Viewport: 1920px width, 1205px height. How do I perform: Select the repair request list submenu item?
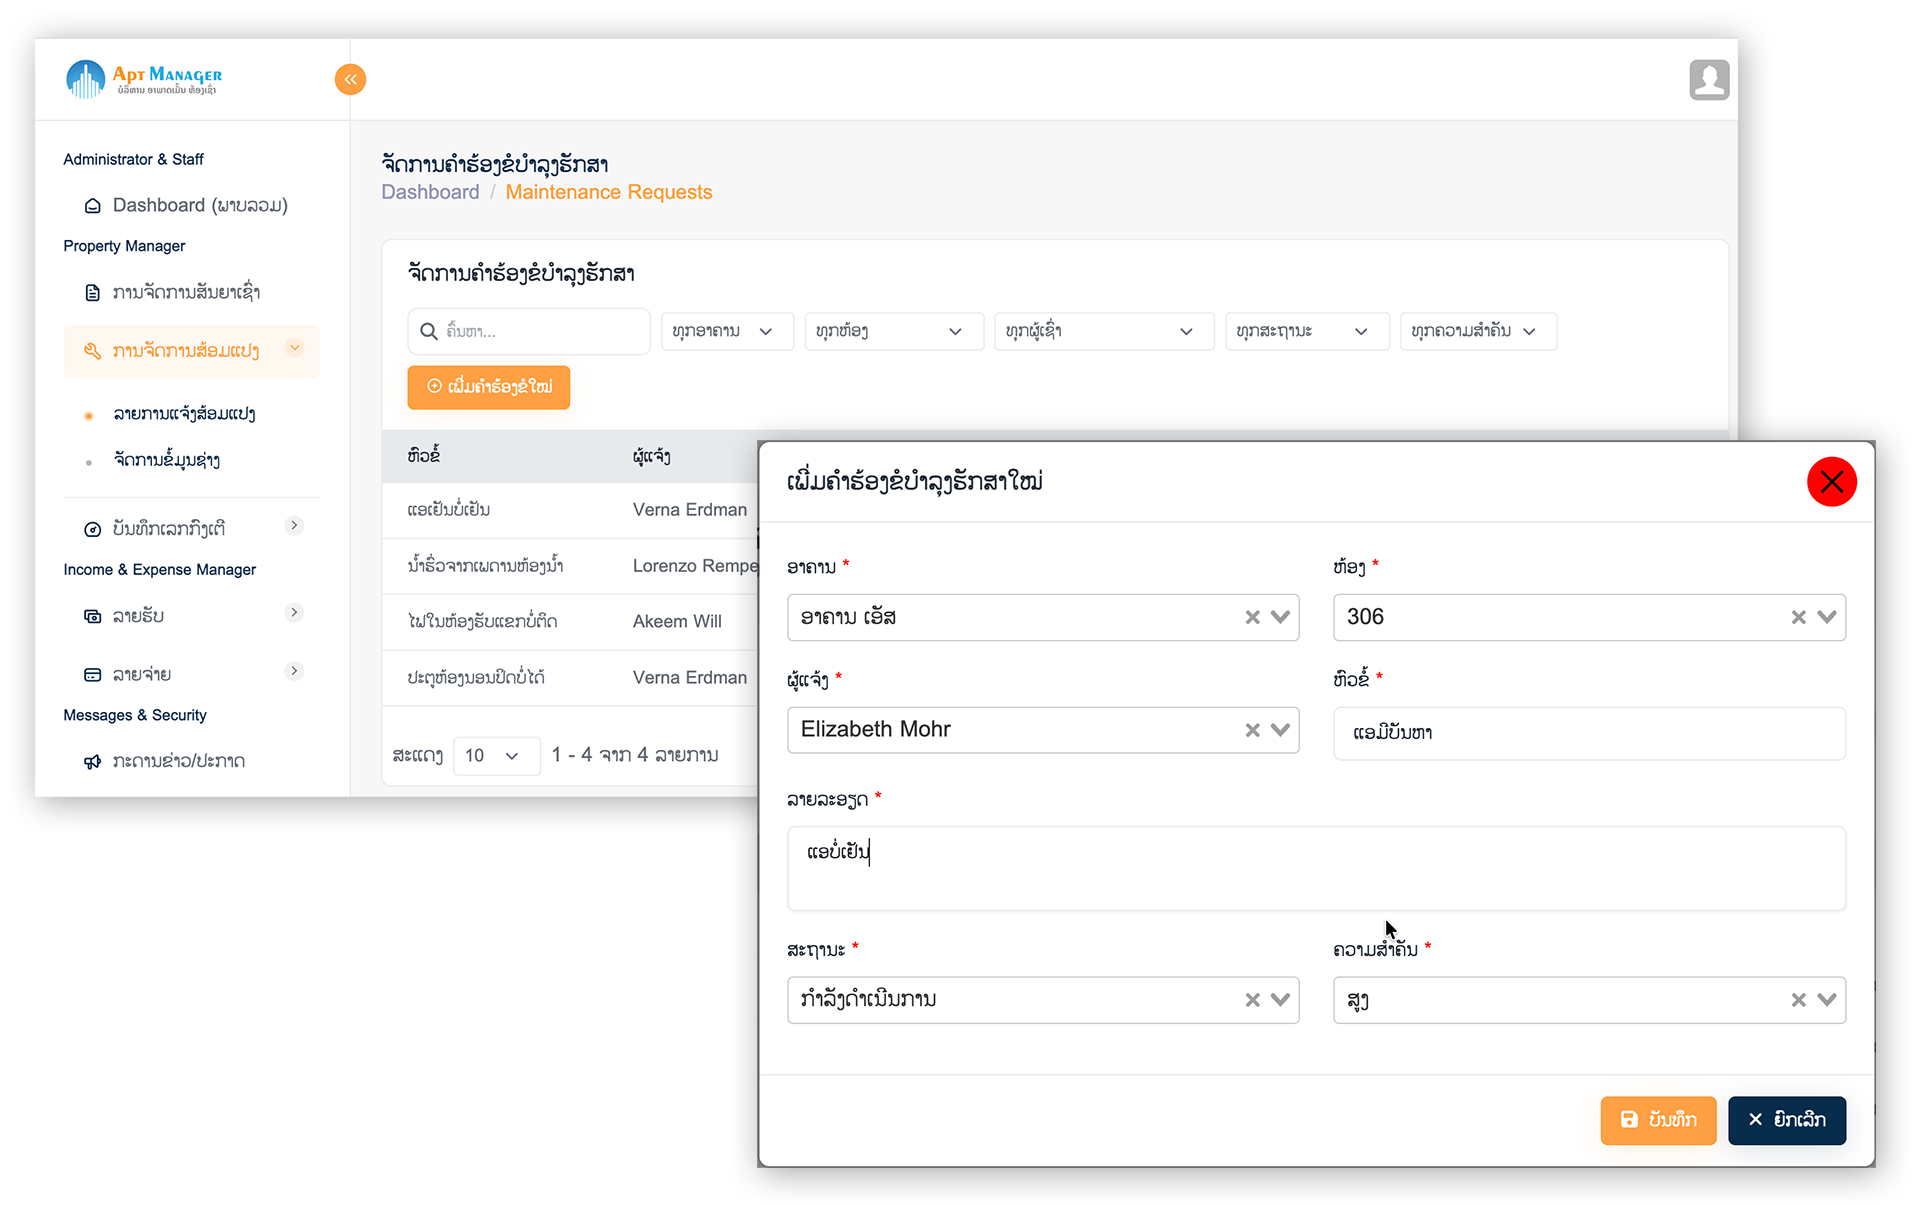pos(184,414)
